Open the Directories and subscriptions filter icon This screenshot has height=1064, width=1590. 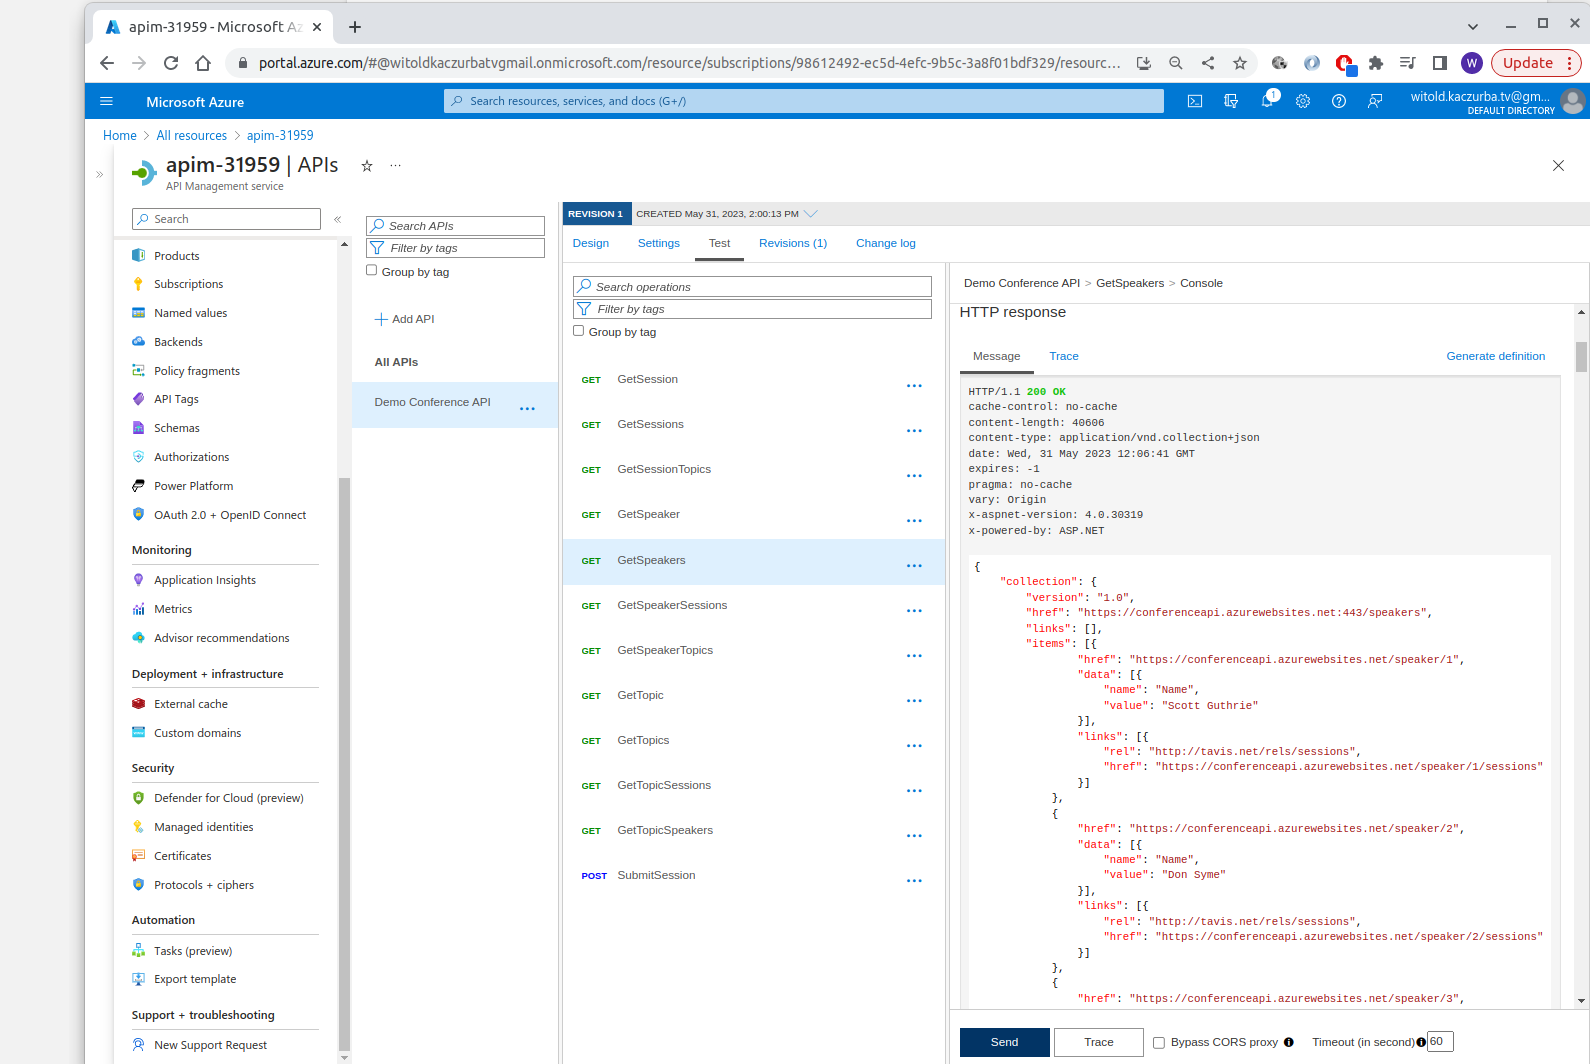(1231, 101)
